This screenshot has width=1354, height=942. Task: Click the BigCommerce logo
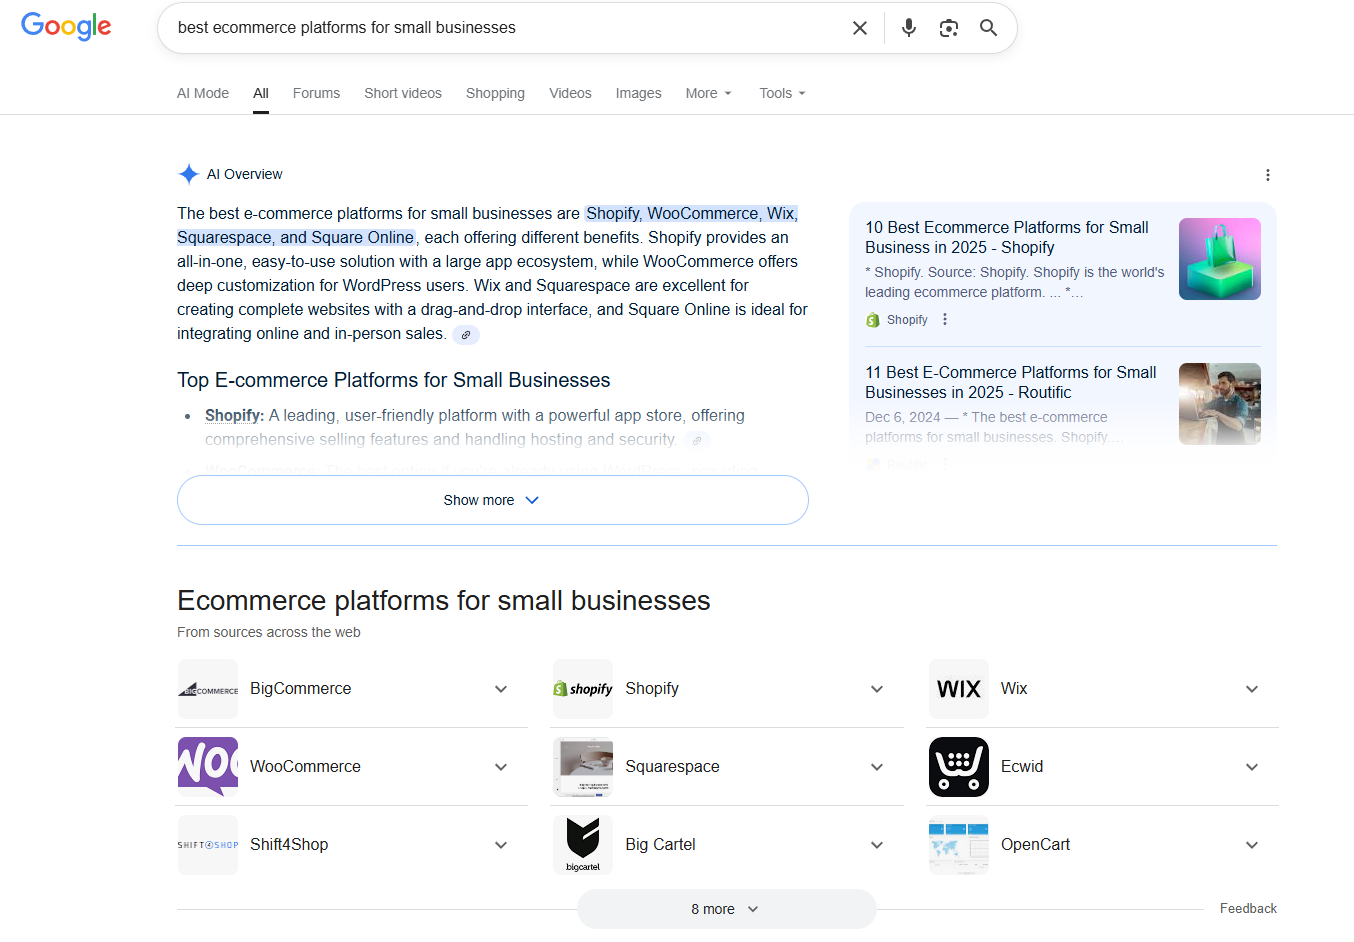(x=208, y=689)
